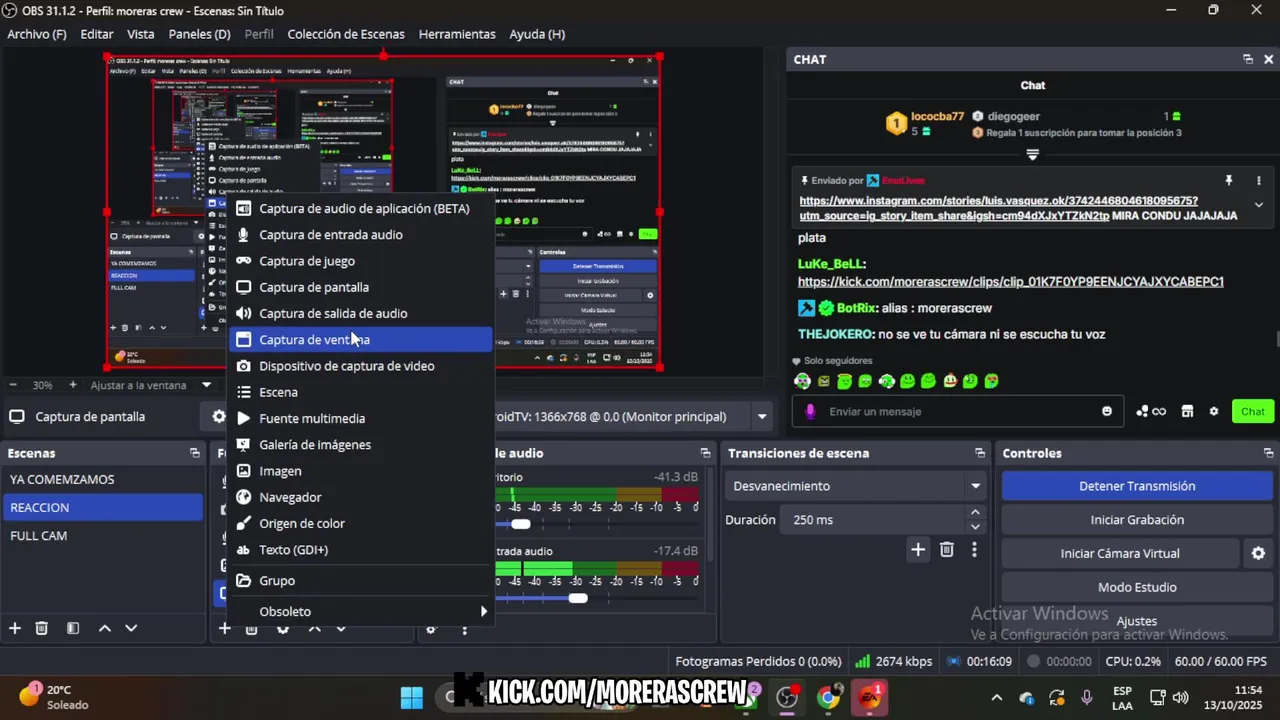Undock the Escenas panel
Screen dimensions: 1280x720
click(x=195, y=453)
